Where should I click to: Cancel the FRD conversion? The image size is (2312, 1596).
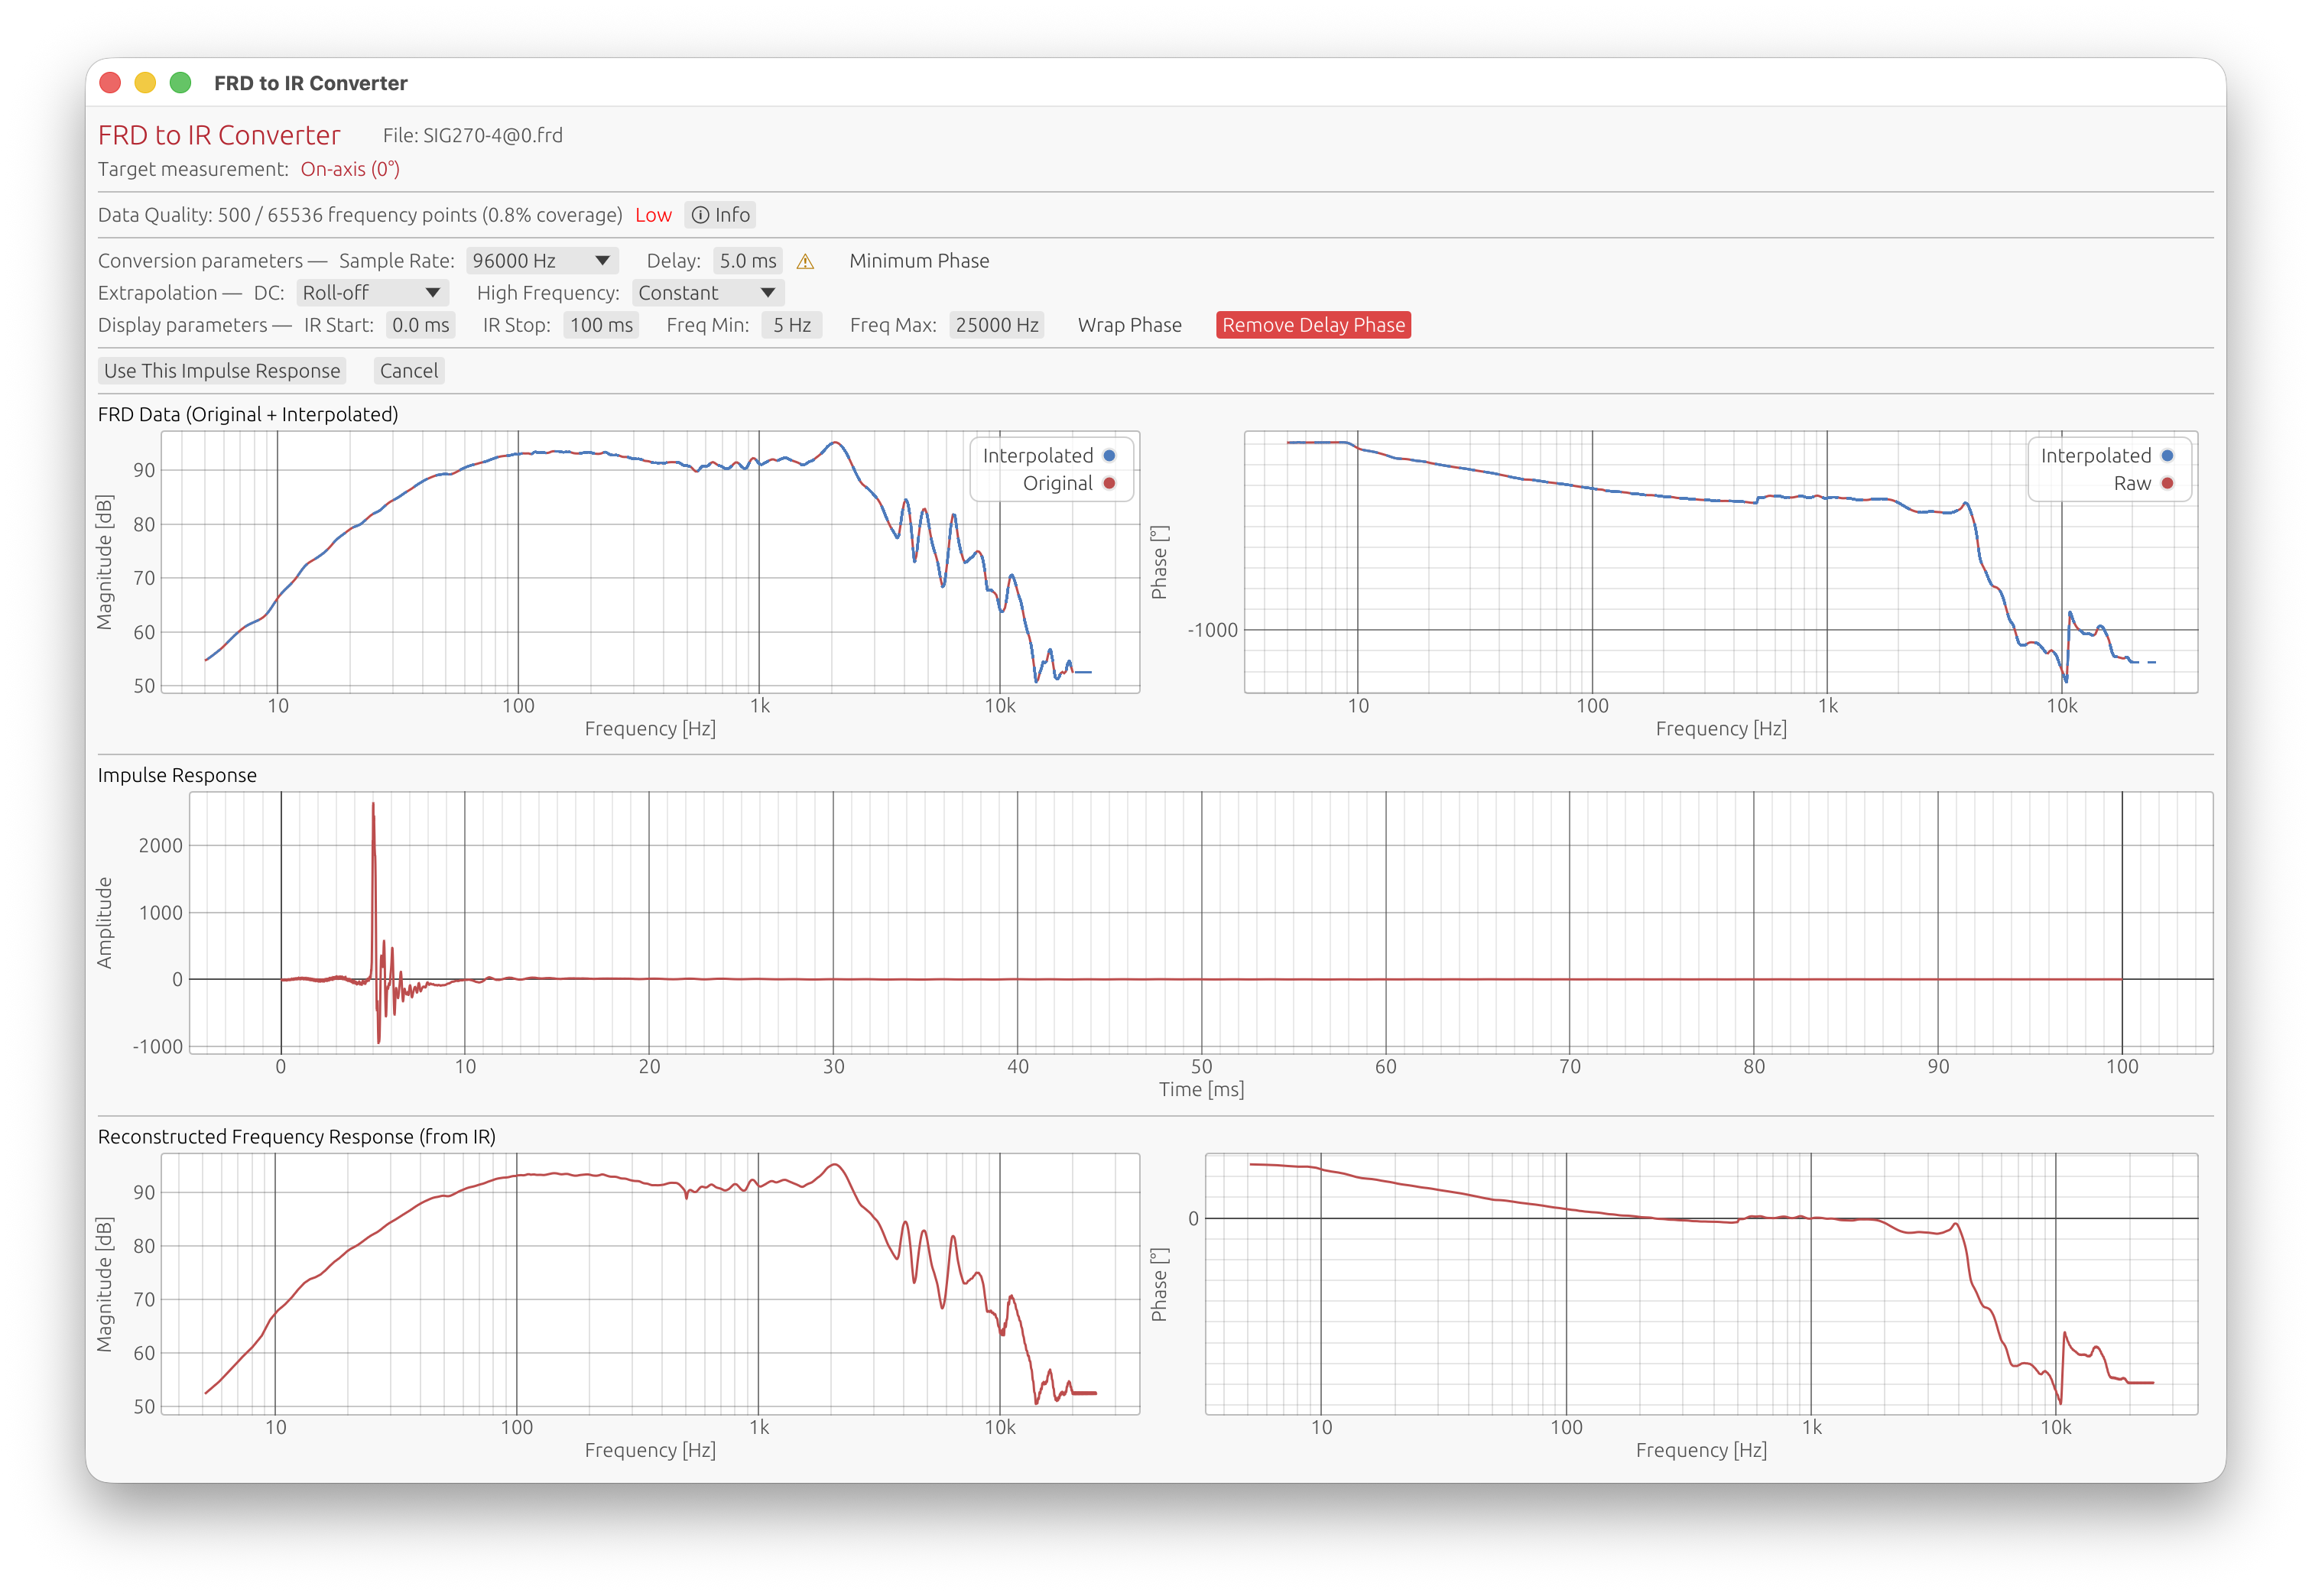point(408,371)
